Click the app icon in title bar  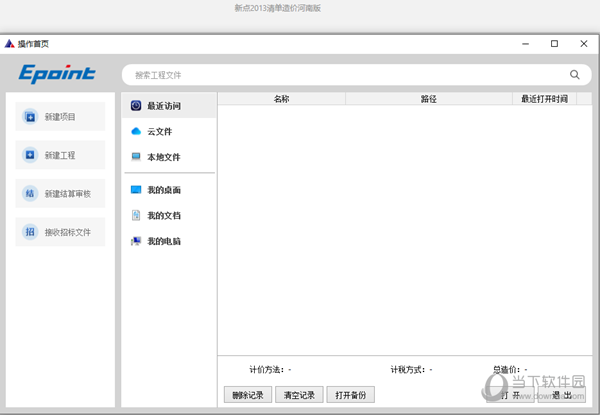pos(10,44)
